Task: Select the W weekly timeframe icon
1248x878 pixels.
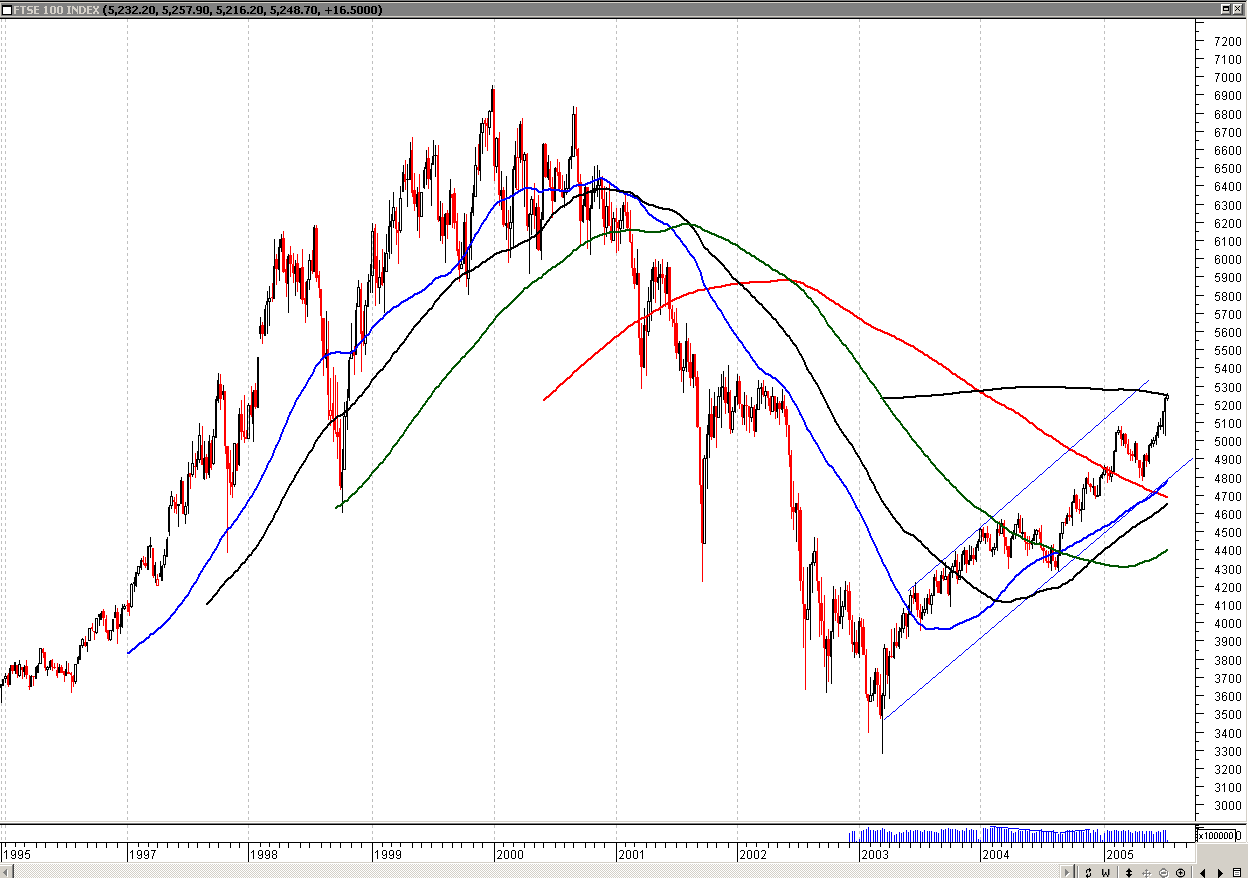Action: point(1106,870)
